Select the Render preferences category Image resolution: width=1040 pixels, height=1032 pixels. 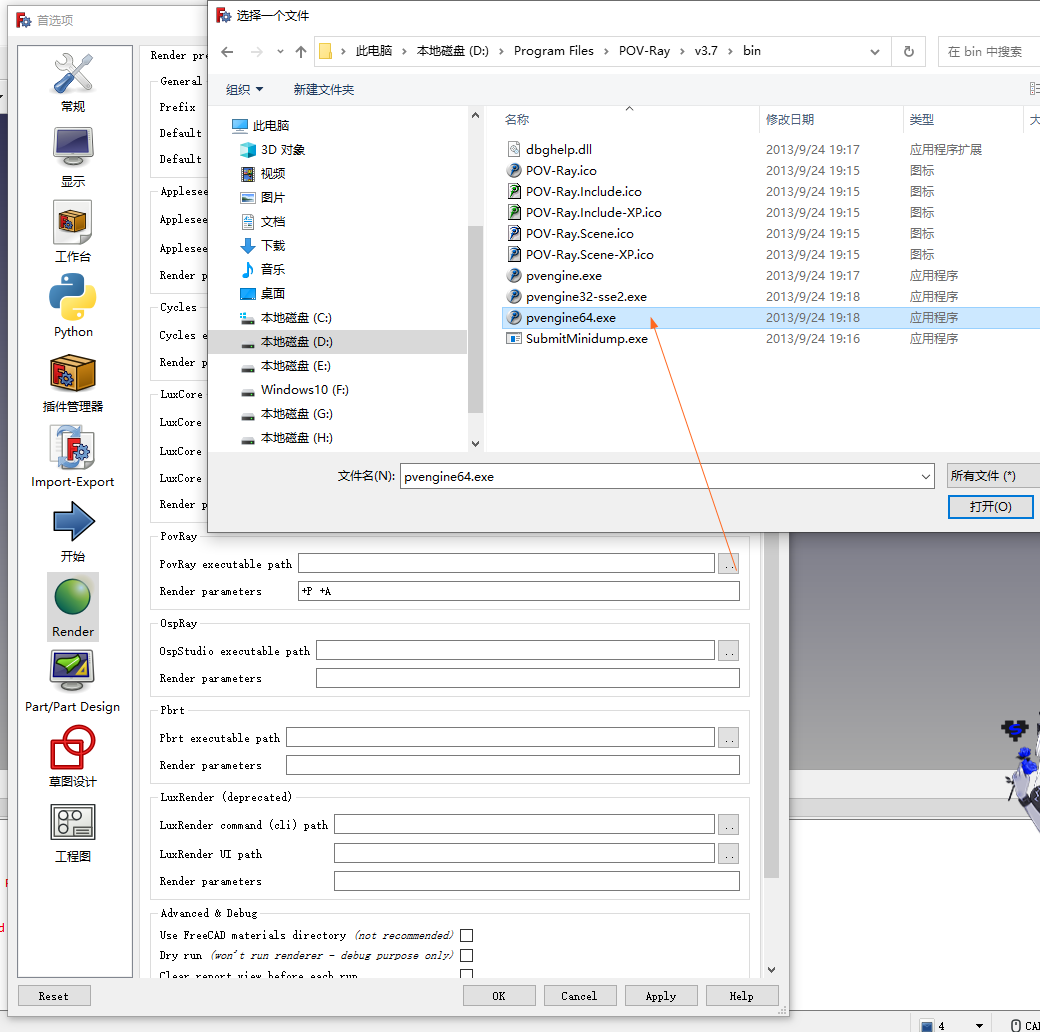73,607
